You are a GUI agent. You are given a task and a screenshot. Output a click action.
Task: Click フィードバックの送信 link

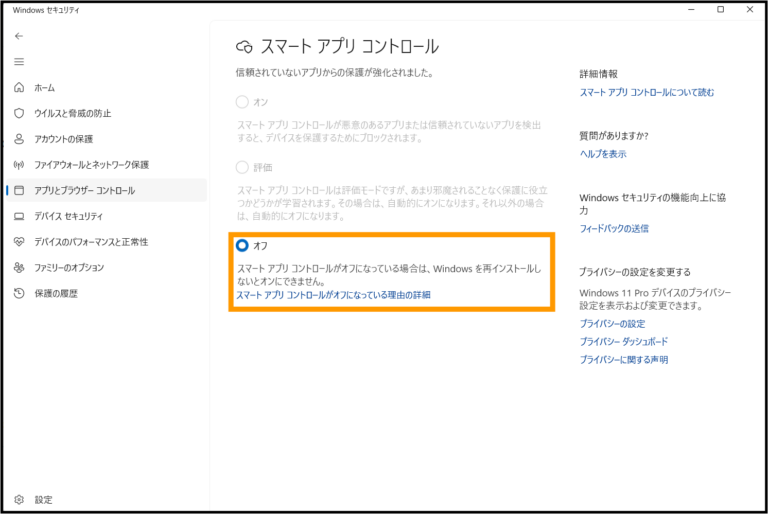tap(614, 228)
